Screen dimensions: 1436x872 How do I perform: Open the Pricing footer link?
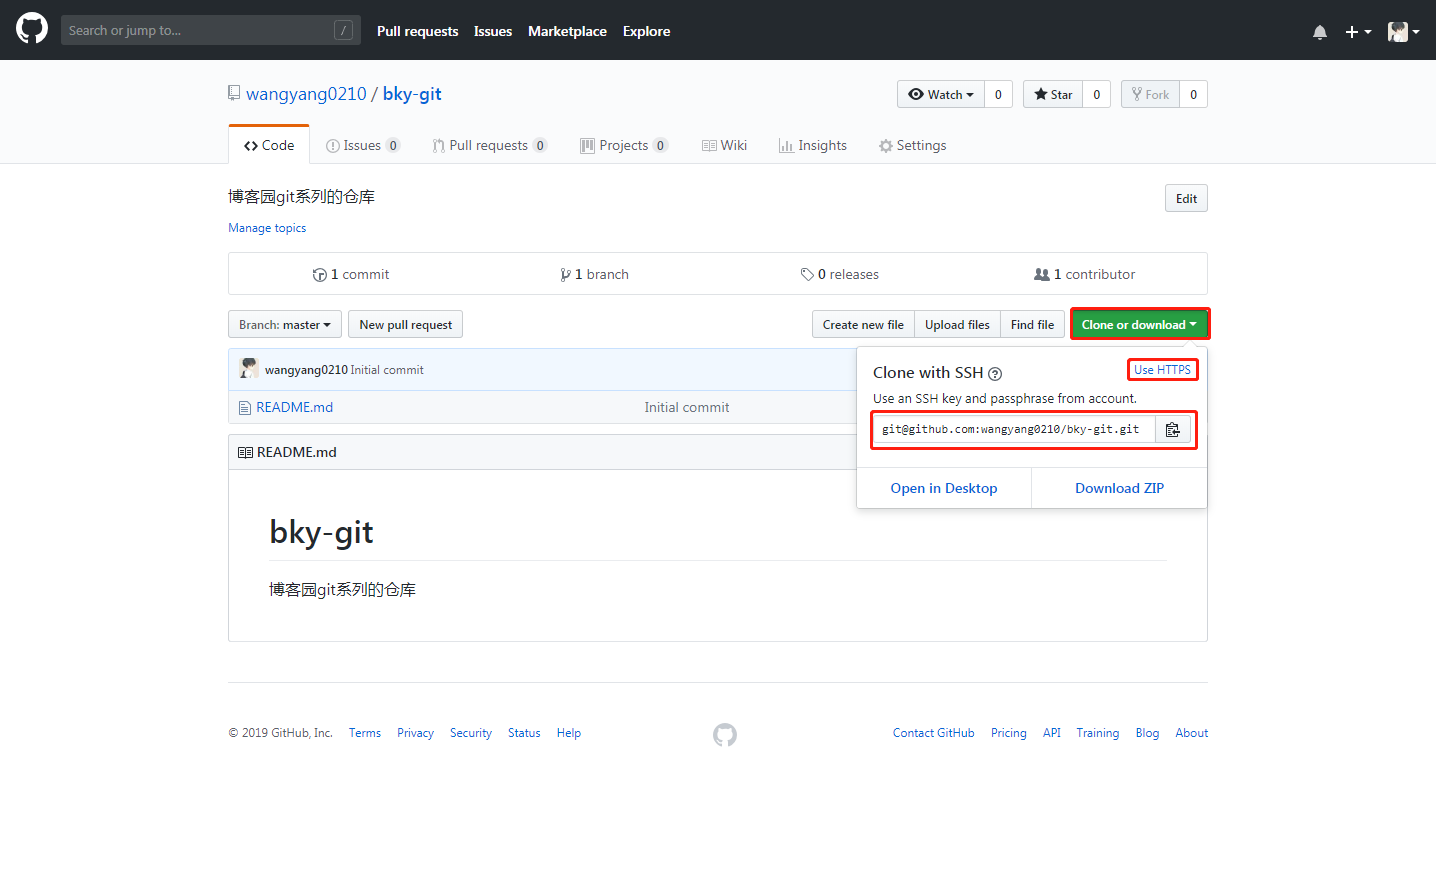pos(1009,733)
